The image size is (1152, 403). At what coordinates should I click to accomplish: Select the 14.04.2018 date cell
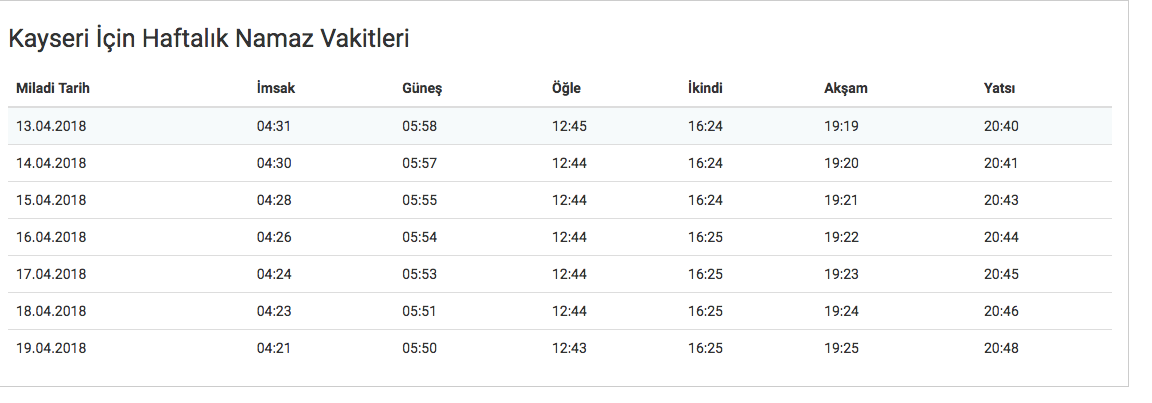[x=51, y=163]
